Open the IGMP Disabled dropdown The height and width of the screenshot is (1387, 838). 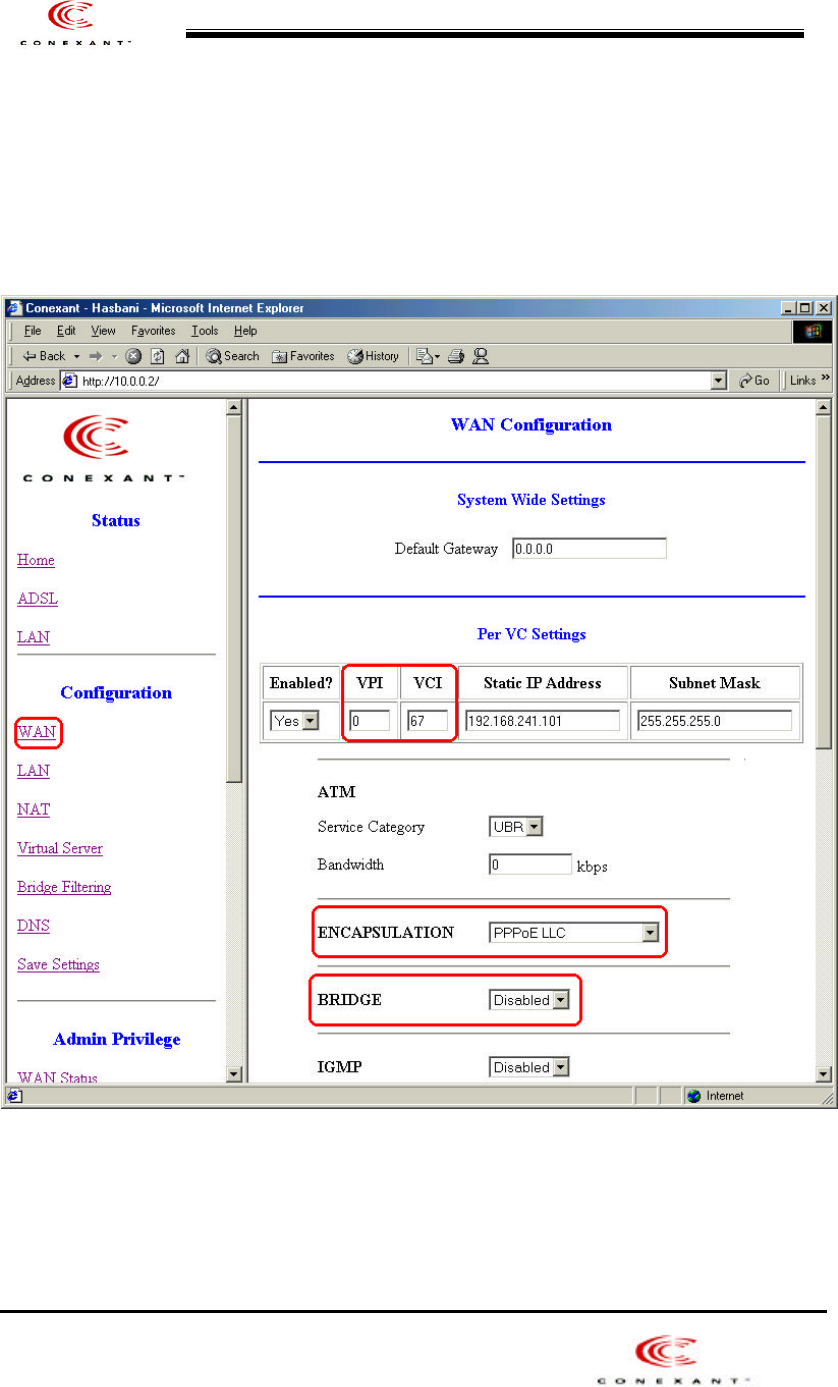click(x=529, y=1067)
